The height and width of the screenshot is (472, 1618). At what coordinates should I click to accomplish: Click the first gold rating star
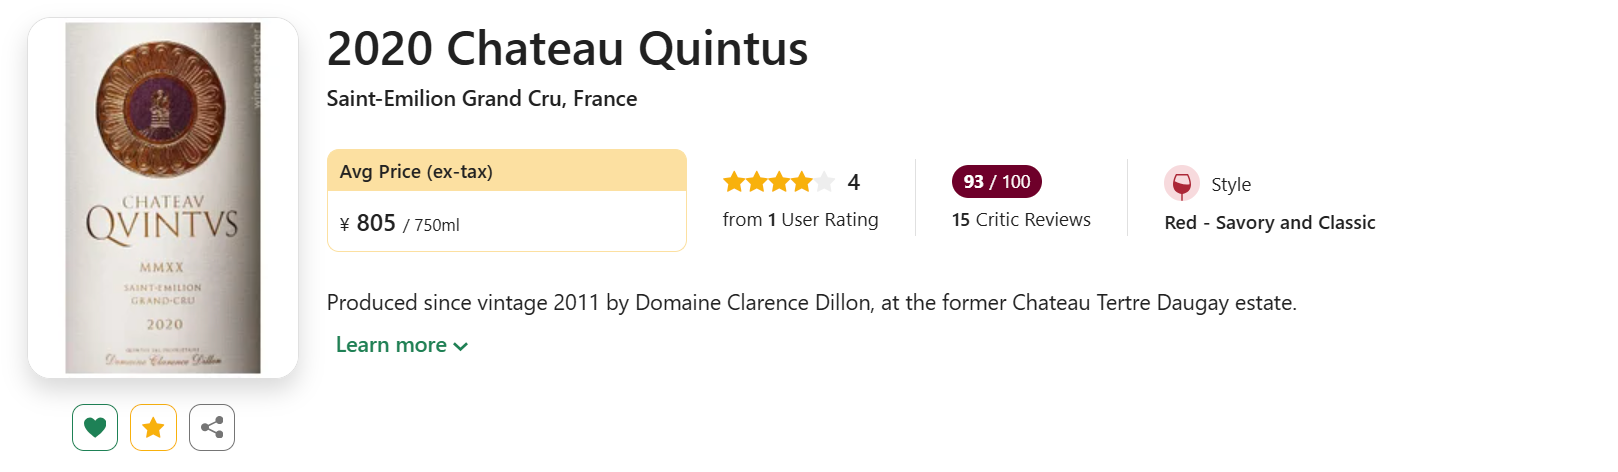[x=734, y=182]
